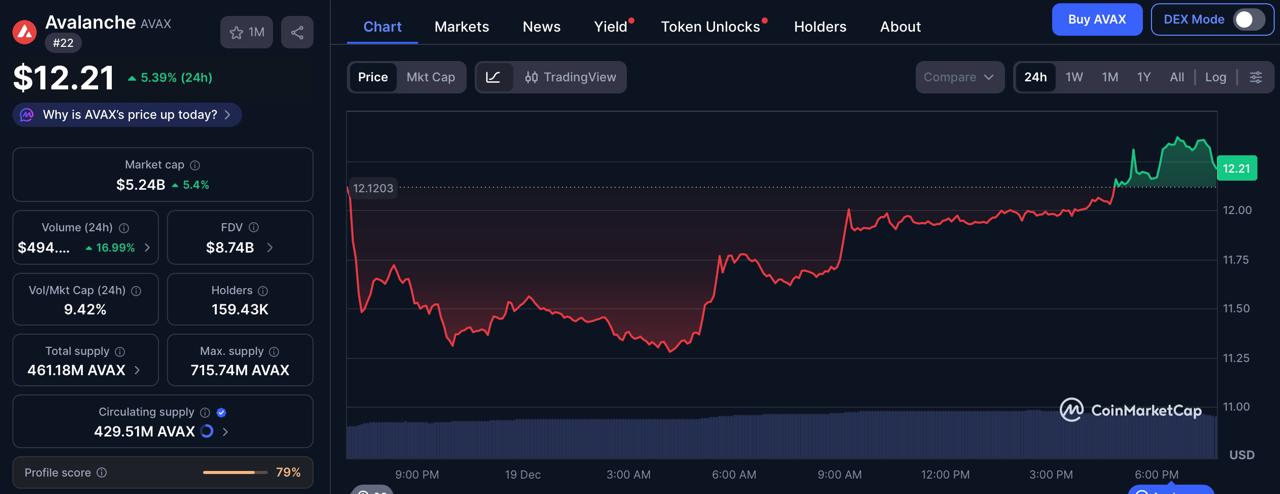Click the info icon beside Vol/Mkt Cap (24h)

(136, 291)
